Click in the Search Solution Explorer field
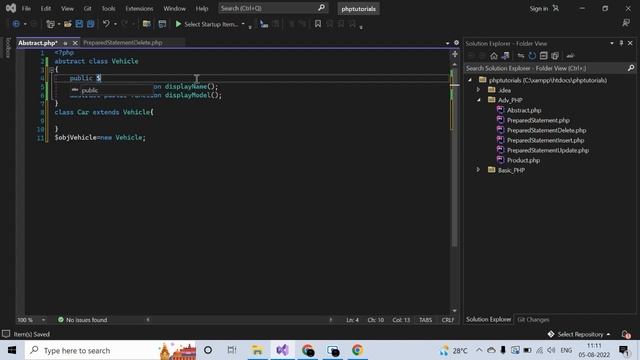640x360 pixels. coord(545,68)
